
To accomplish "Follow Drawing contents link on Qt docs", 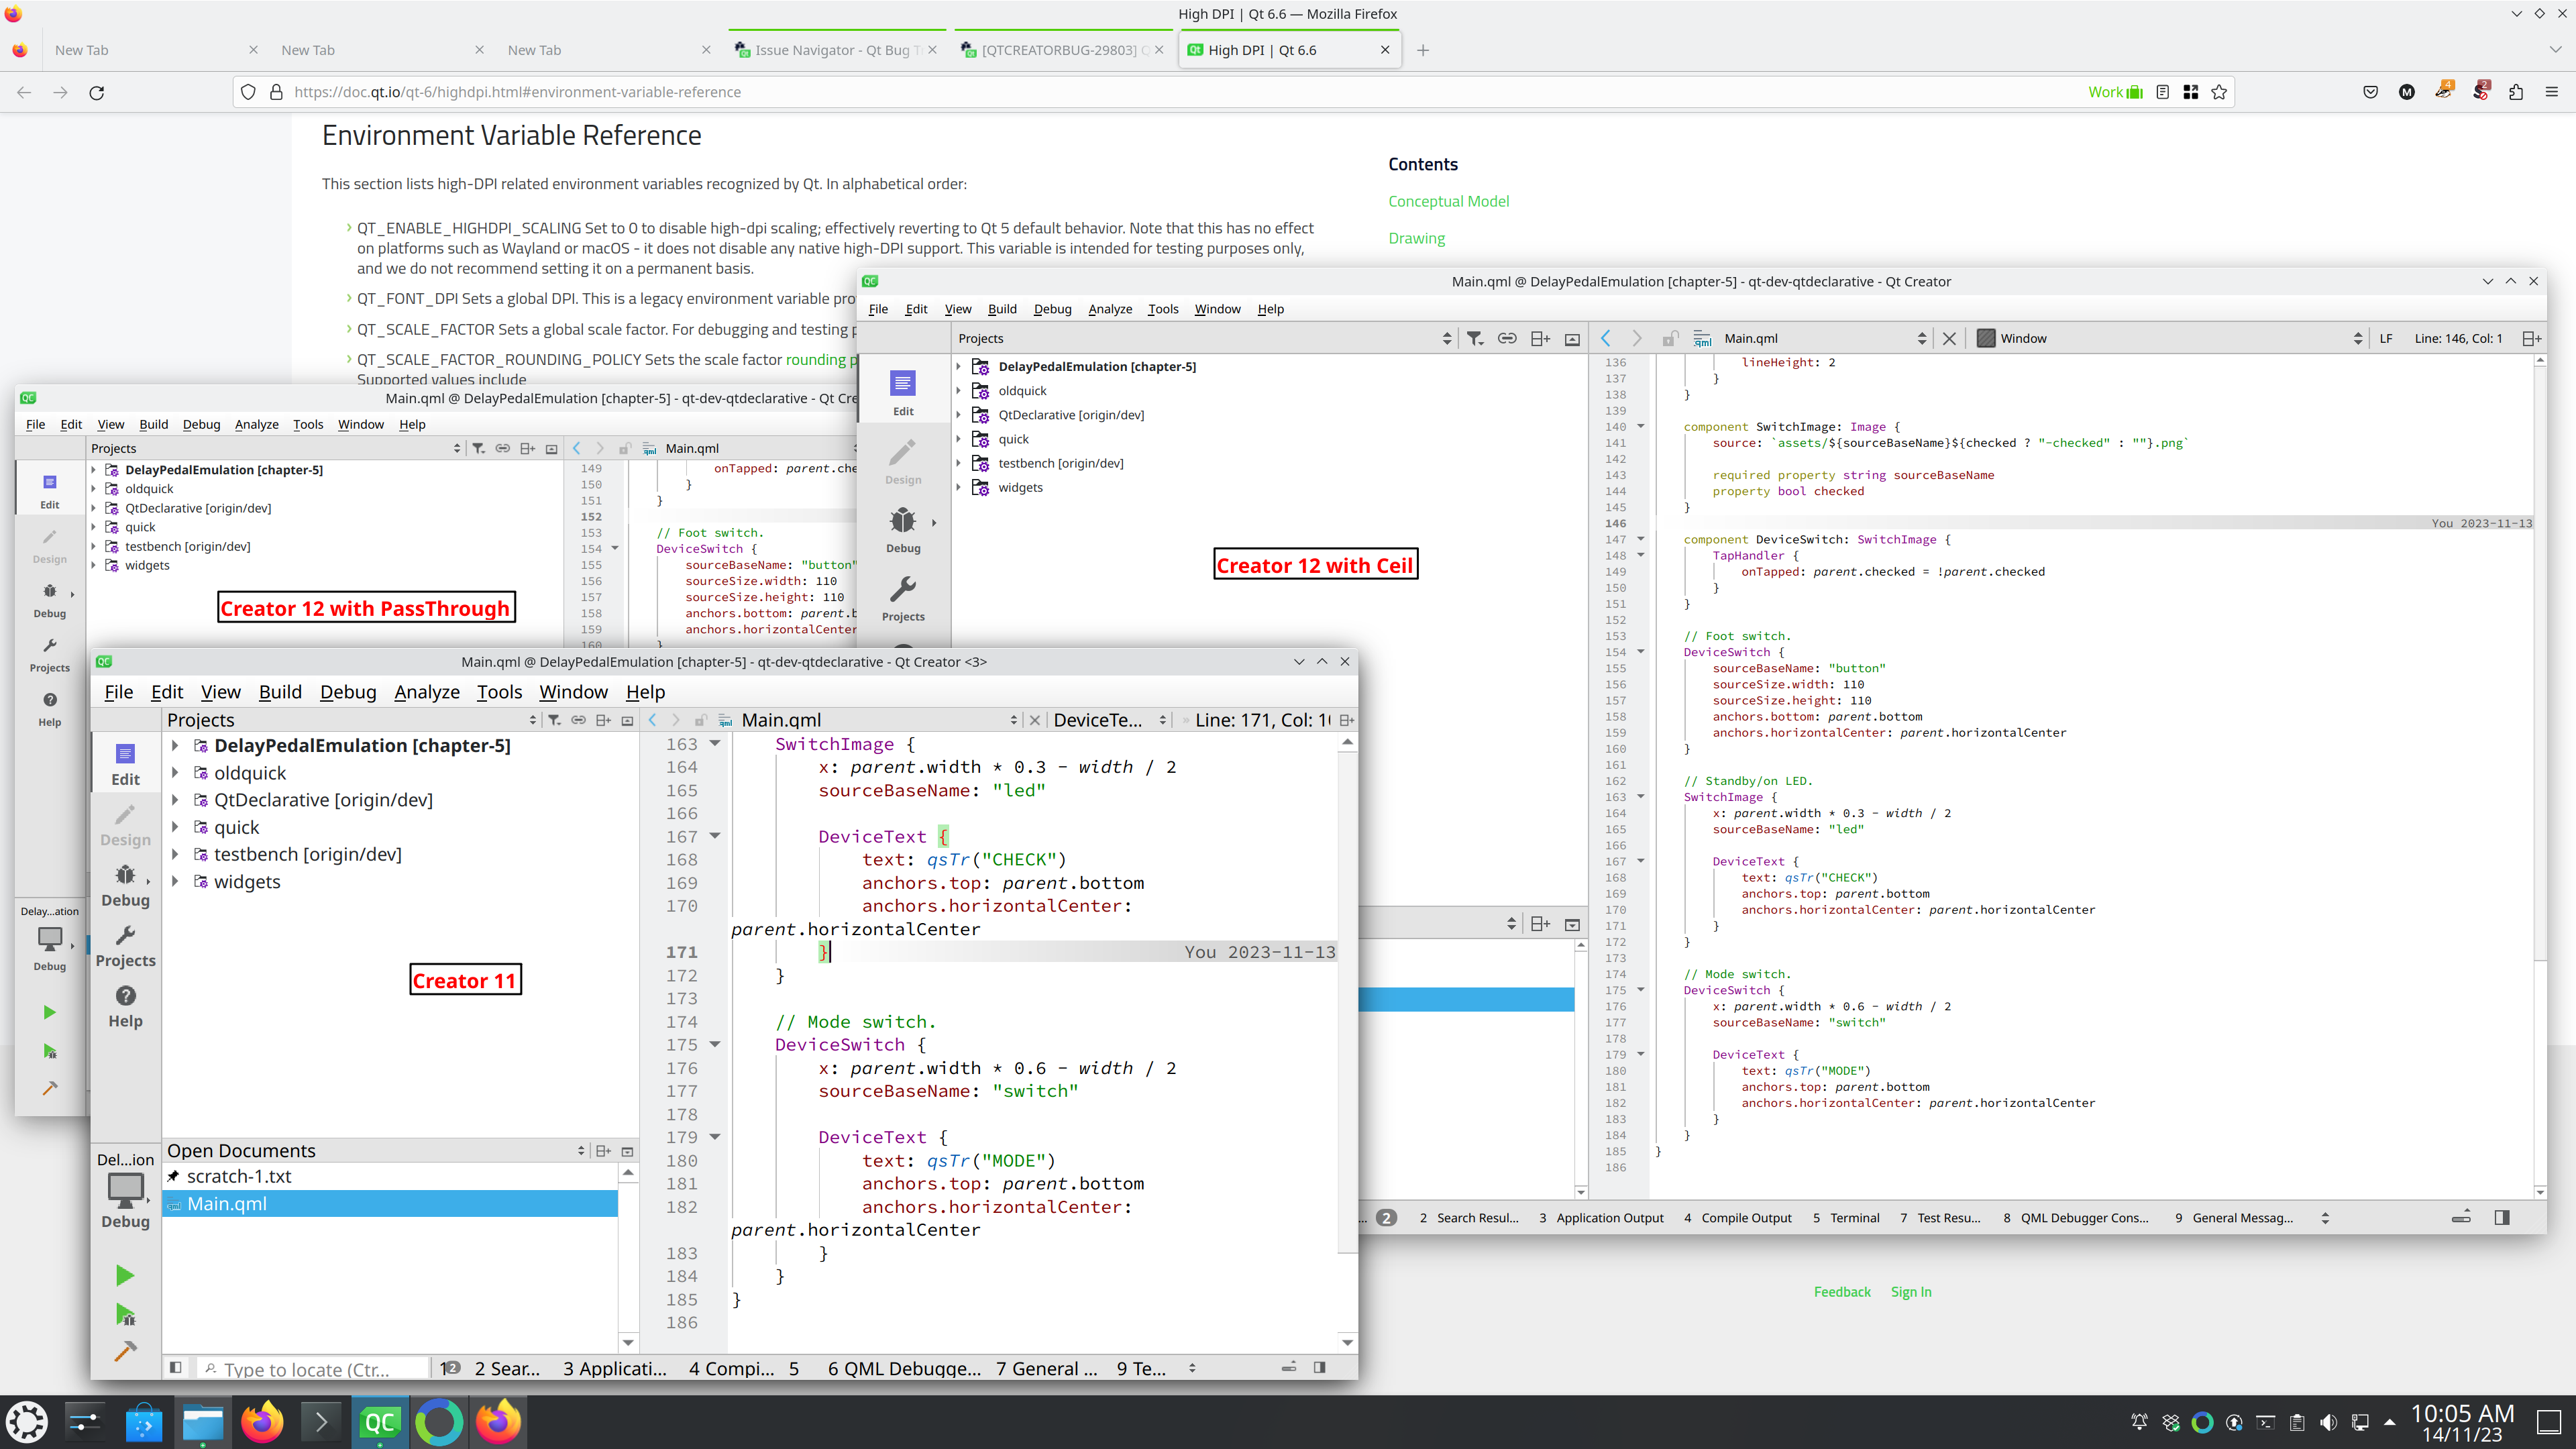I will coord(1416,238).
